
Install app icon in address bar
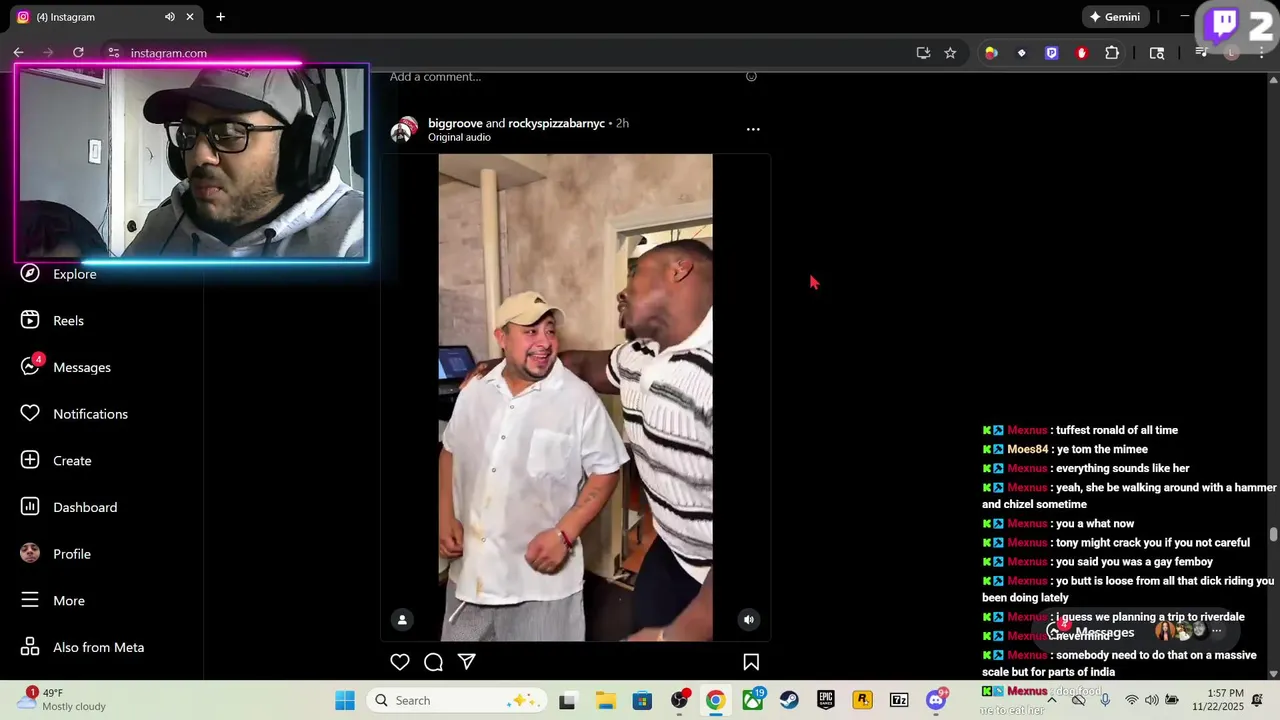click(923, 53)
